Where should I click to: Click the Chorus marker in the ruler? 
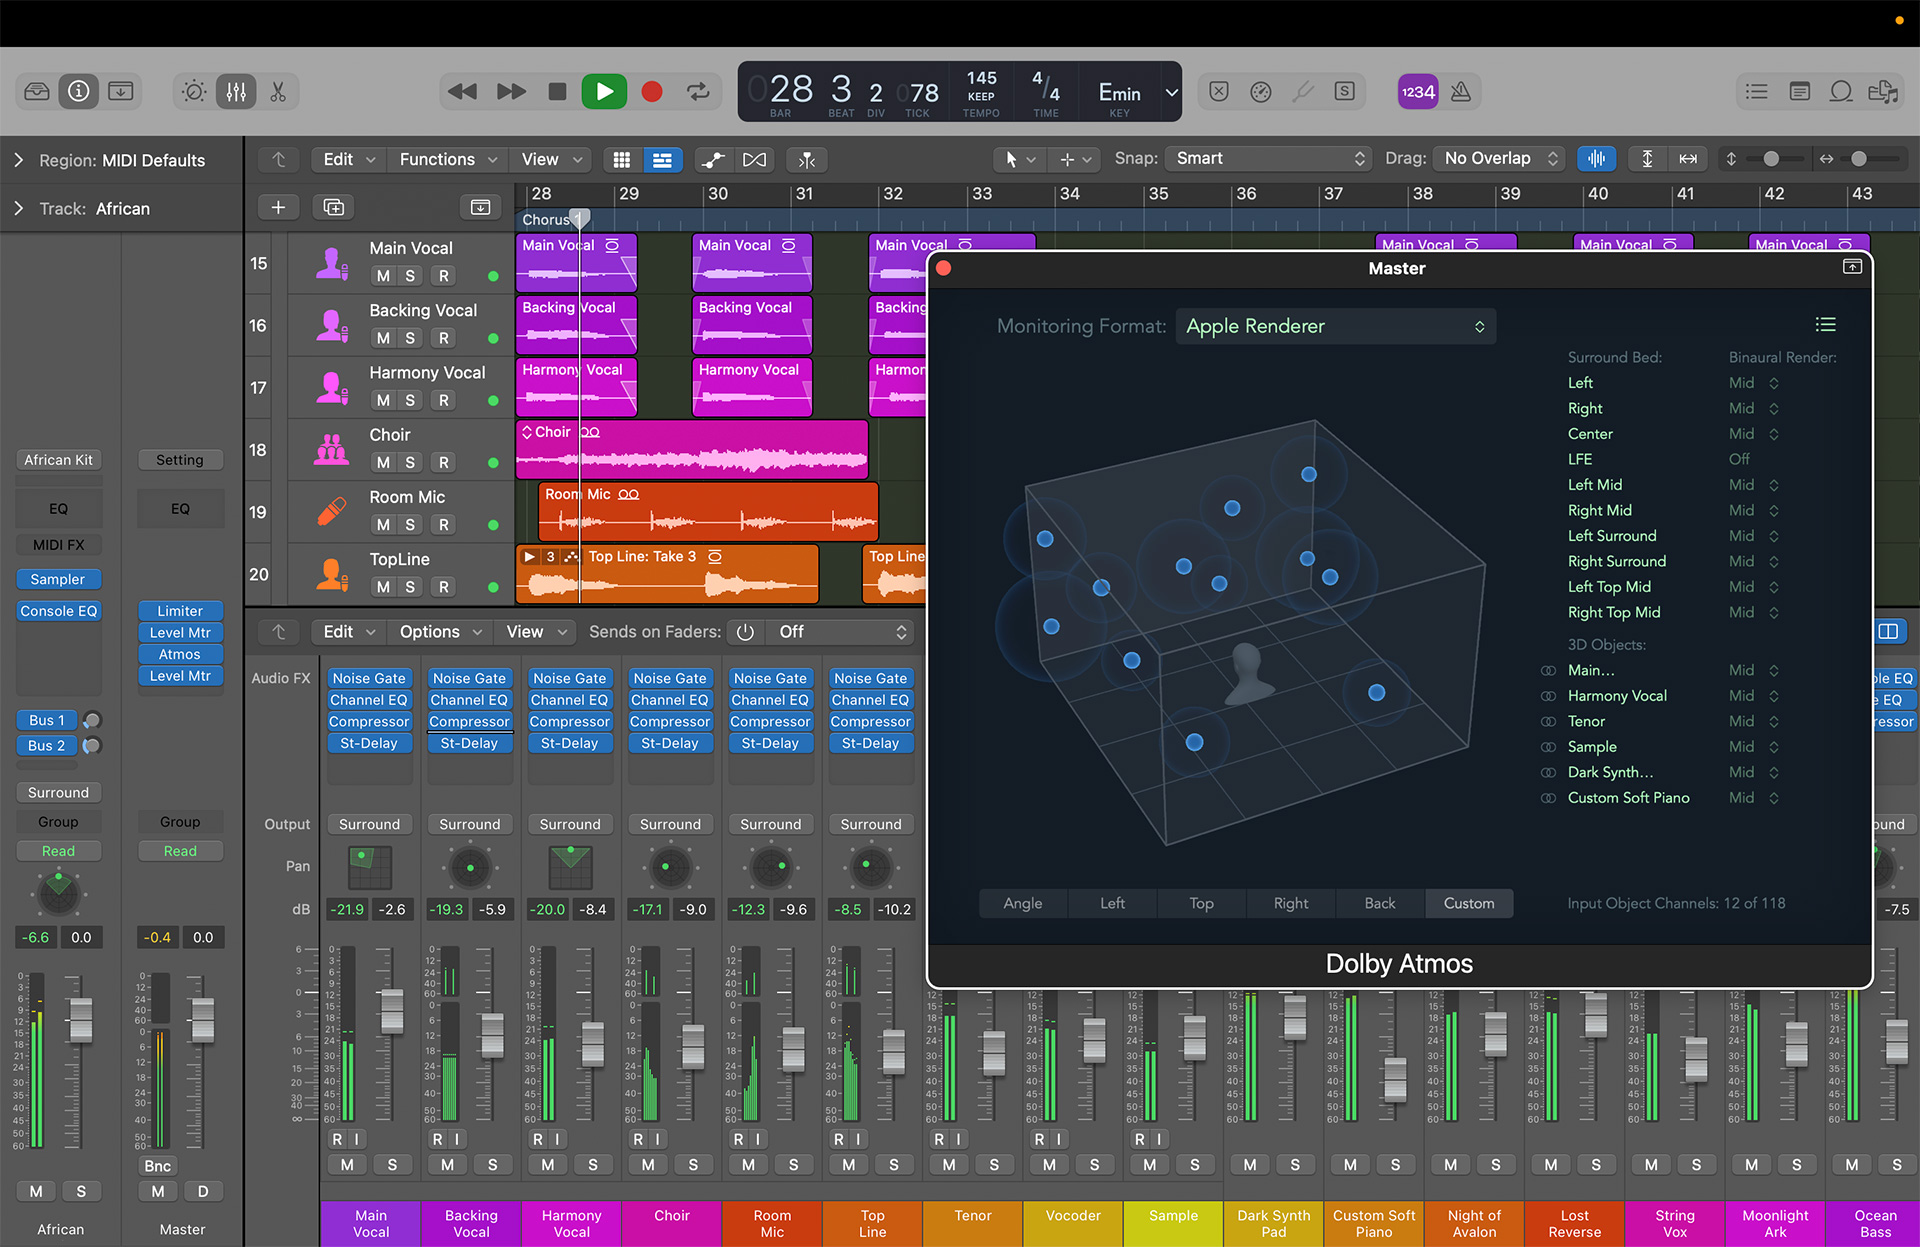[548, 219]
